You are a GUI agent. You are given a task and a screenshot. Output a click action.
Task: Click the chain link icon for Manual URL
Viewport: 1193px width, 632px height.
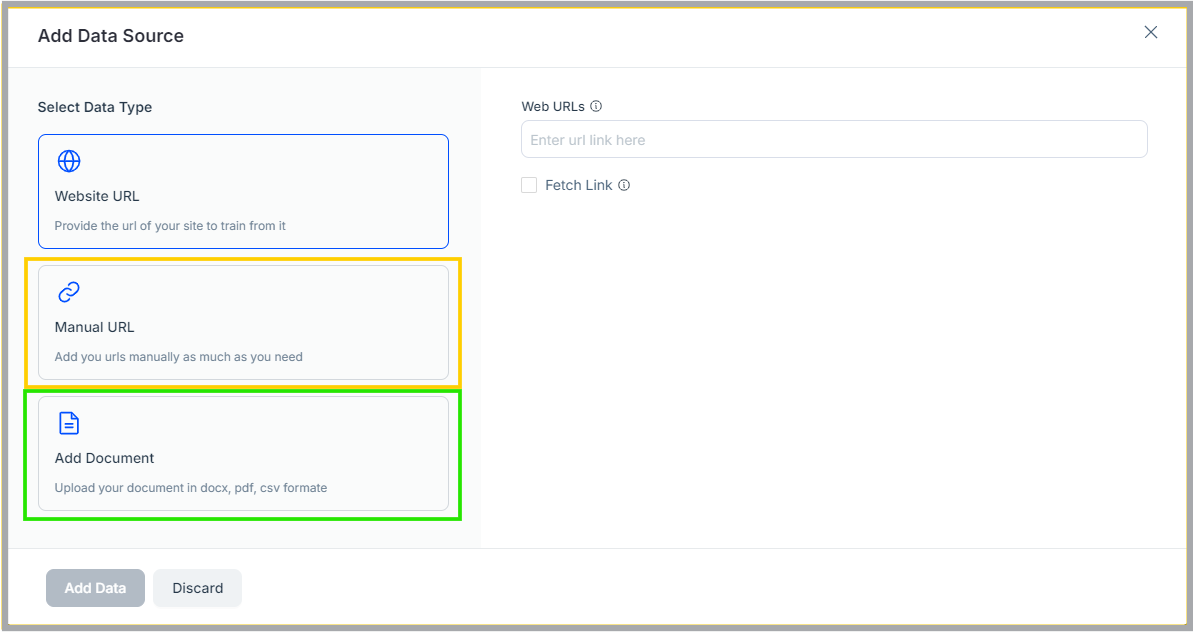pyautogui.click(x=69, y=292)
